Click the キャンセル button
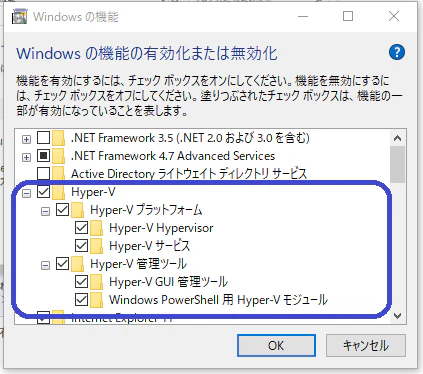 coord(366,346)
